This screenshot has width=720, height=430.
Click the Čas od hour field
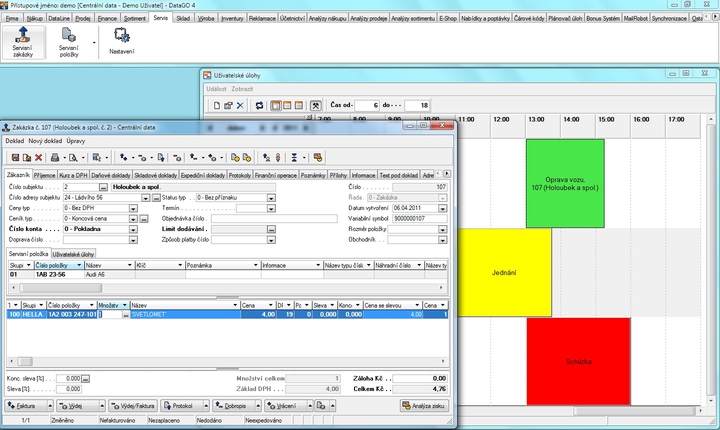click(367, 105)
